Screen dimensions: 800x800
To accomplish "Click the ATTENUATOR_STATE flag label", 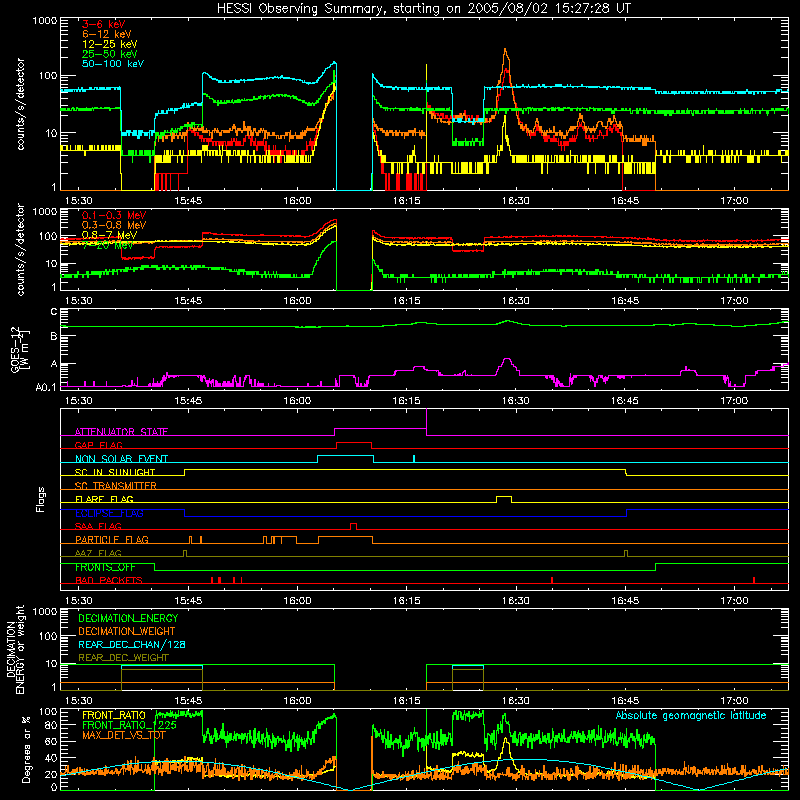I will (x=121, y=432).
